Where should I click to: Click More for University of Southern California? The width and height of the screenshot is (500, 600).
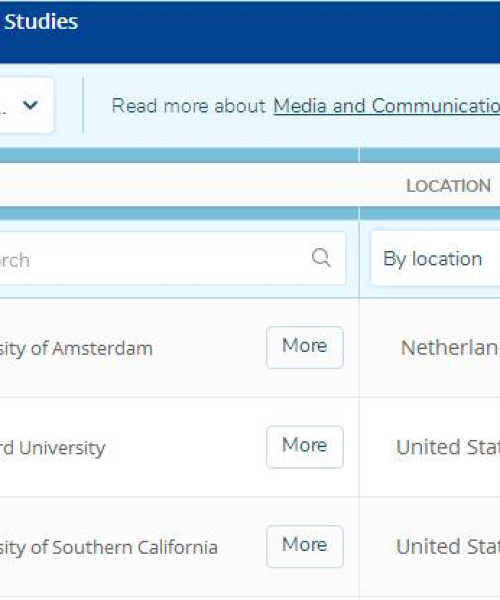[x=305, y=546]
